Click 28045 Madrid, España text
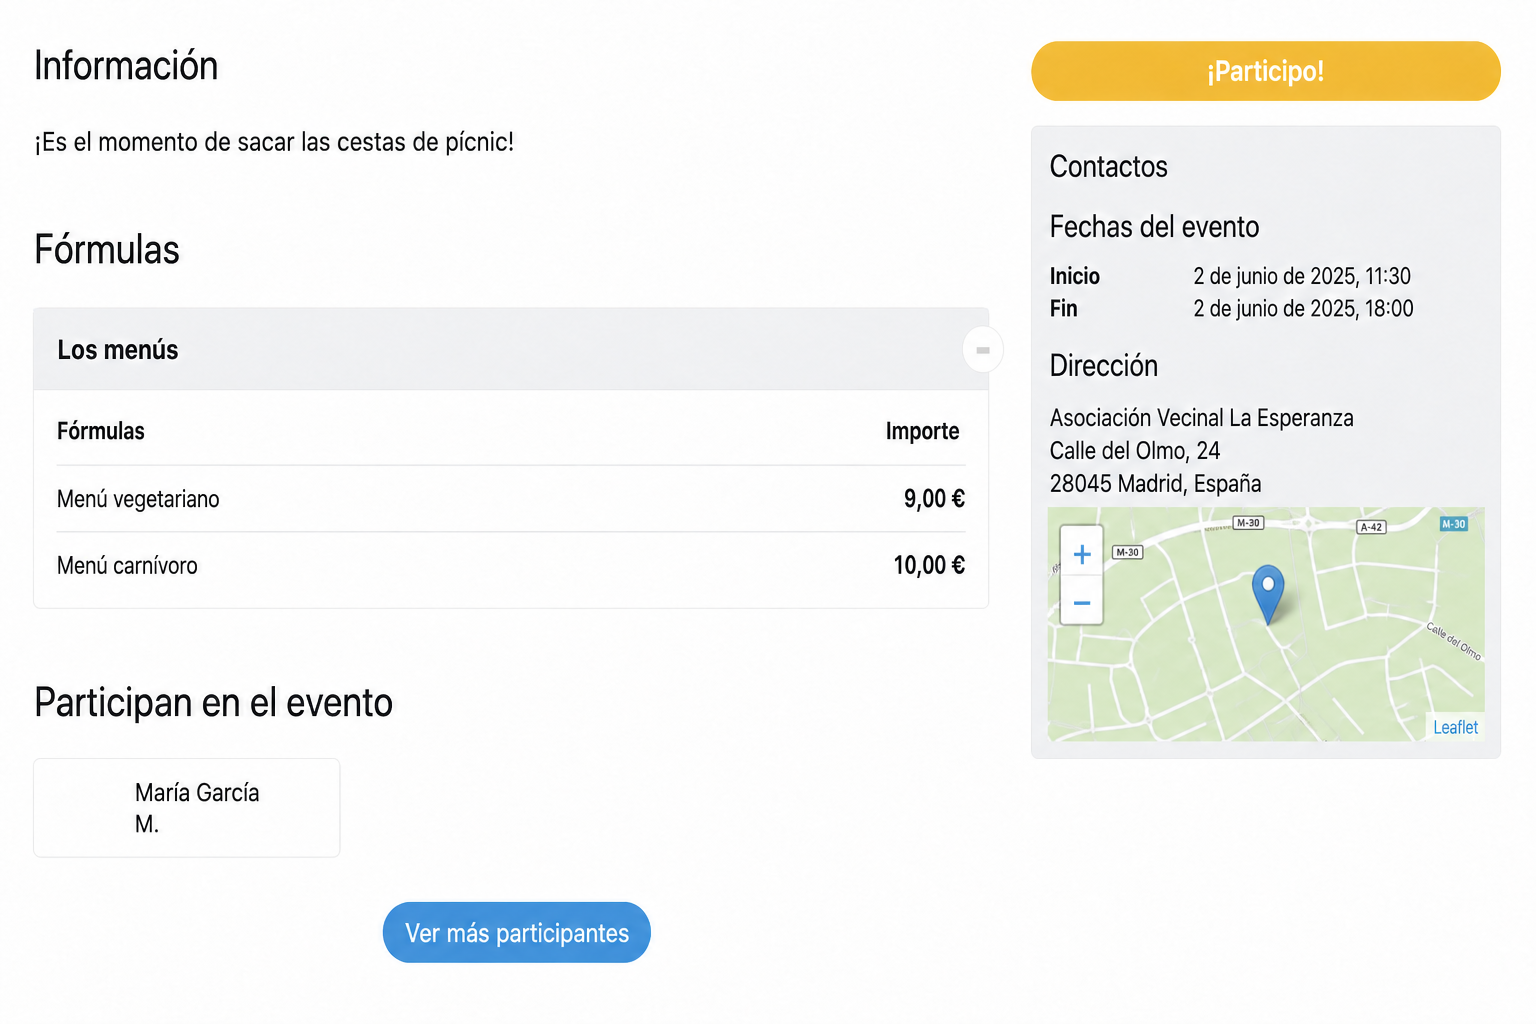This screenshot has width=1536, height=1024. 1155,484
